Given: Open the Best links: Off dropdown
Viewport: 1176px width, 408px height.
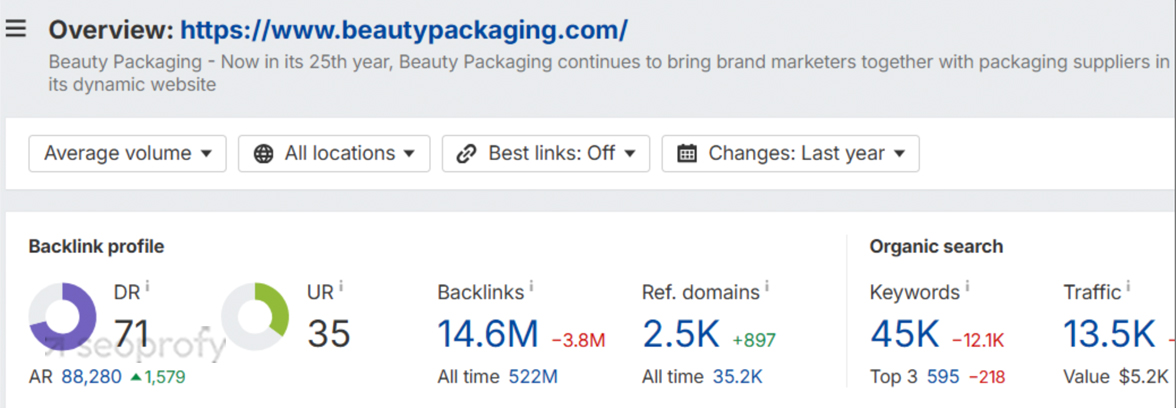Looking at the screenshot, I should [546, 154].
